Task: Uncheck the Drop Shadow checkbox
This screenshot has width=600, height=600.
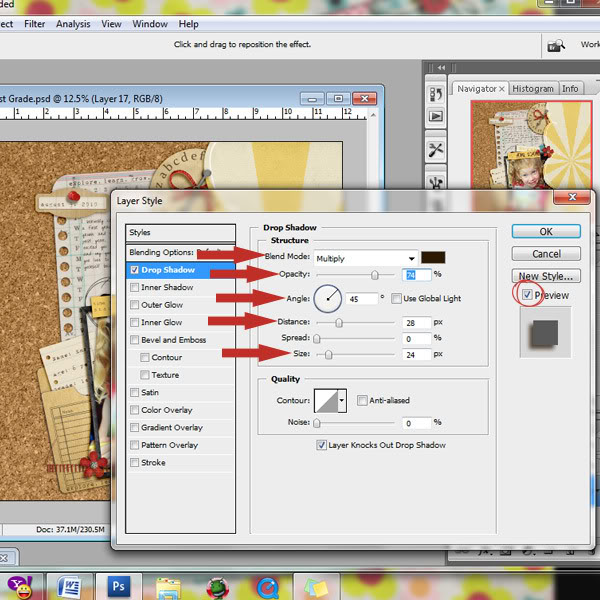Action: (x=134, y=270)
